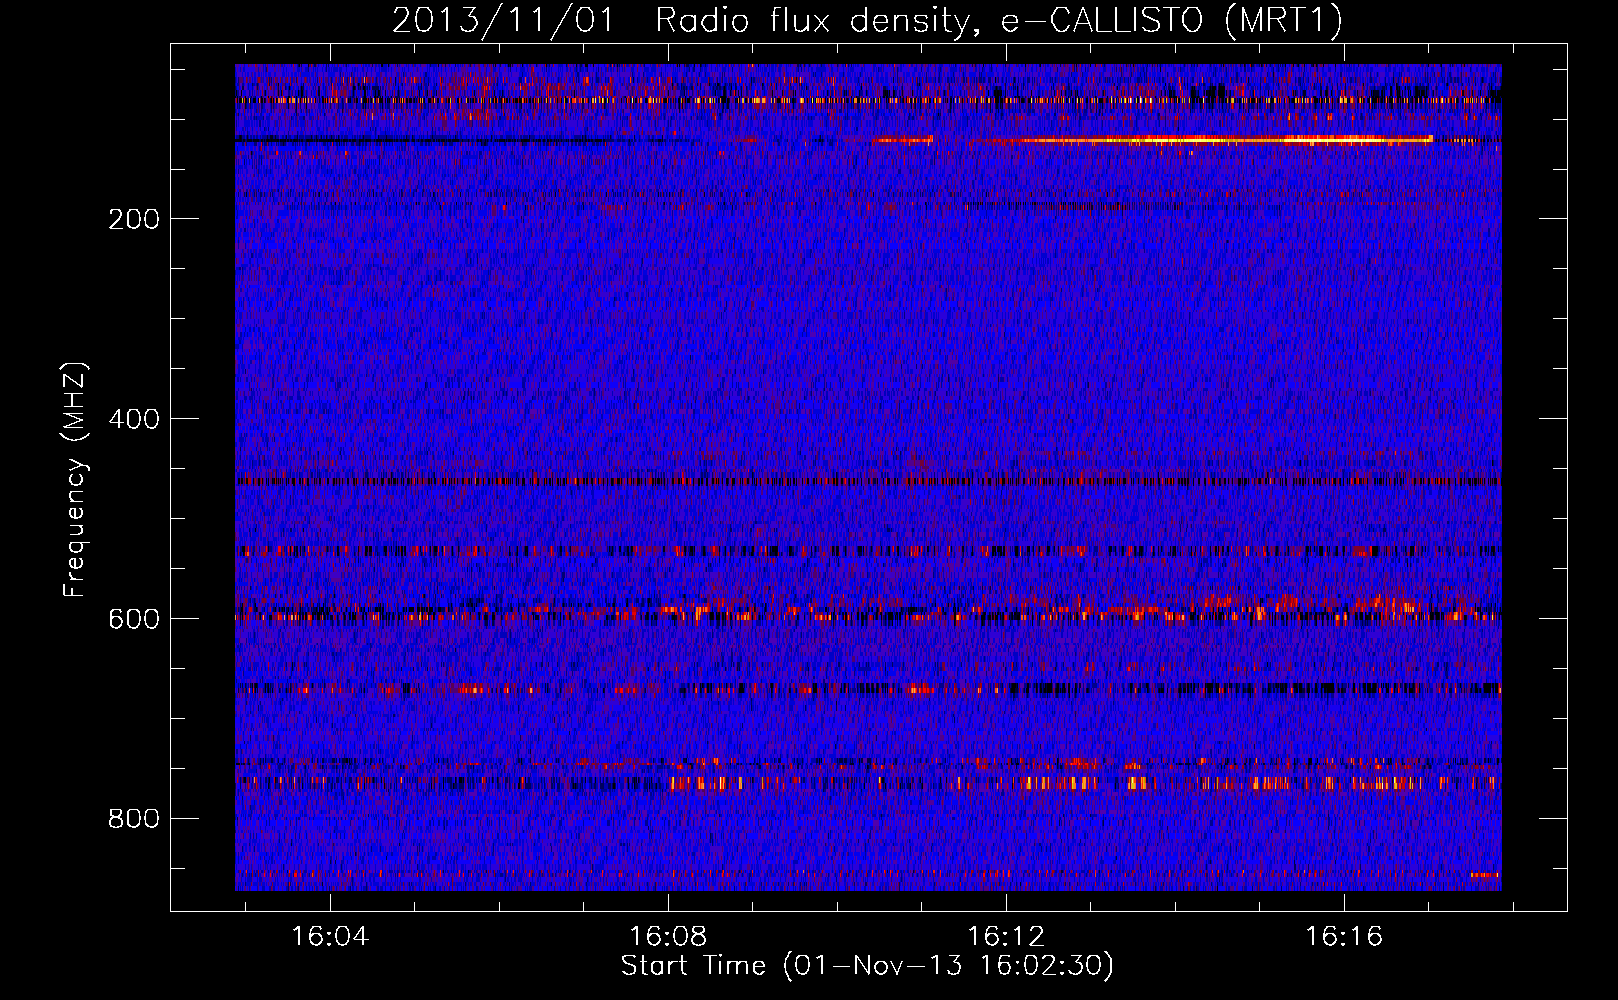The width and height of the screenshot is (1618, 1000).
Task: Click the 'Start Time (01-Nov-13 16:02:30)' label
Action: click(x=867, y=966)
